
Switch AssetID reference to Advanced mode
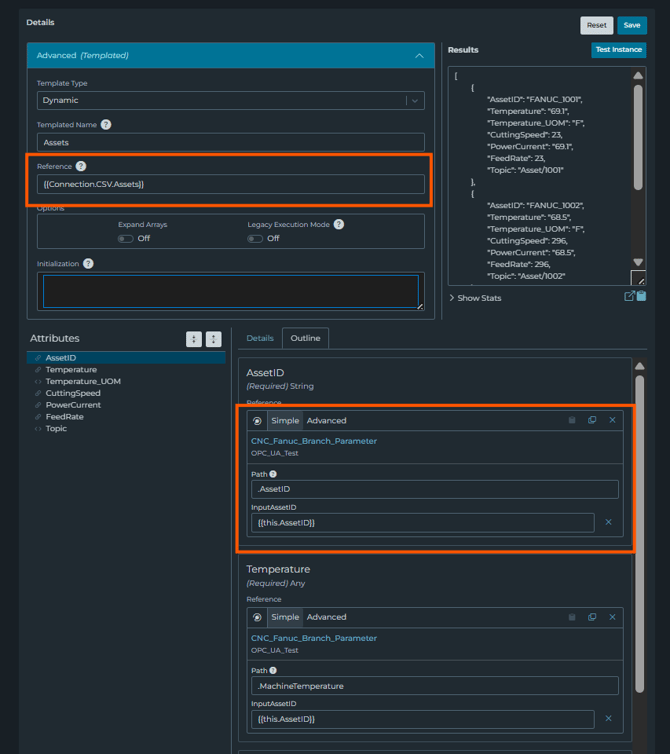[326, 421]
